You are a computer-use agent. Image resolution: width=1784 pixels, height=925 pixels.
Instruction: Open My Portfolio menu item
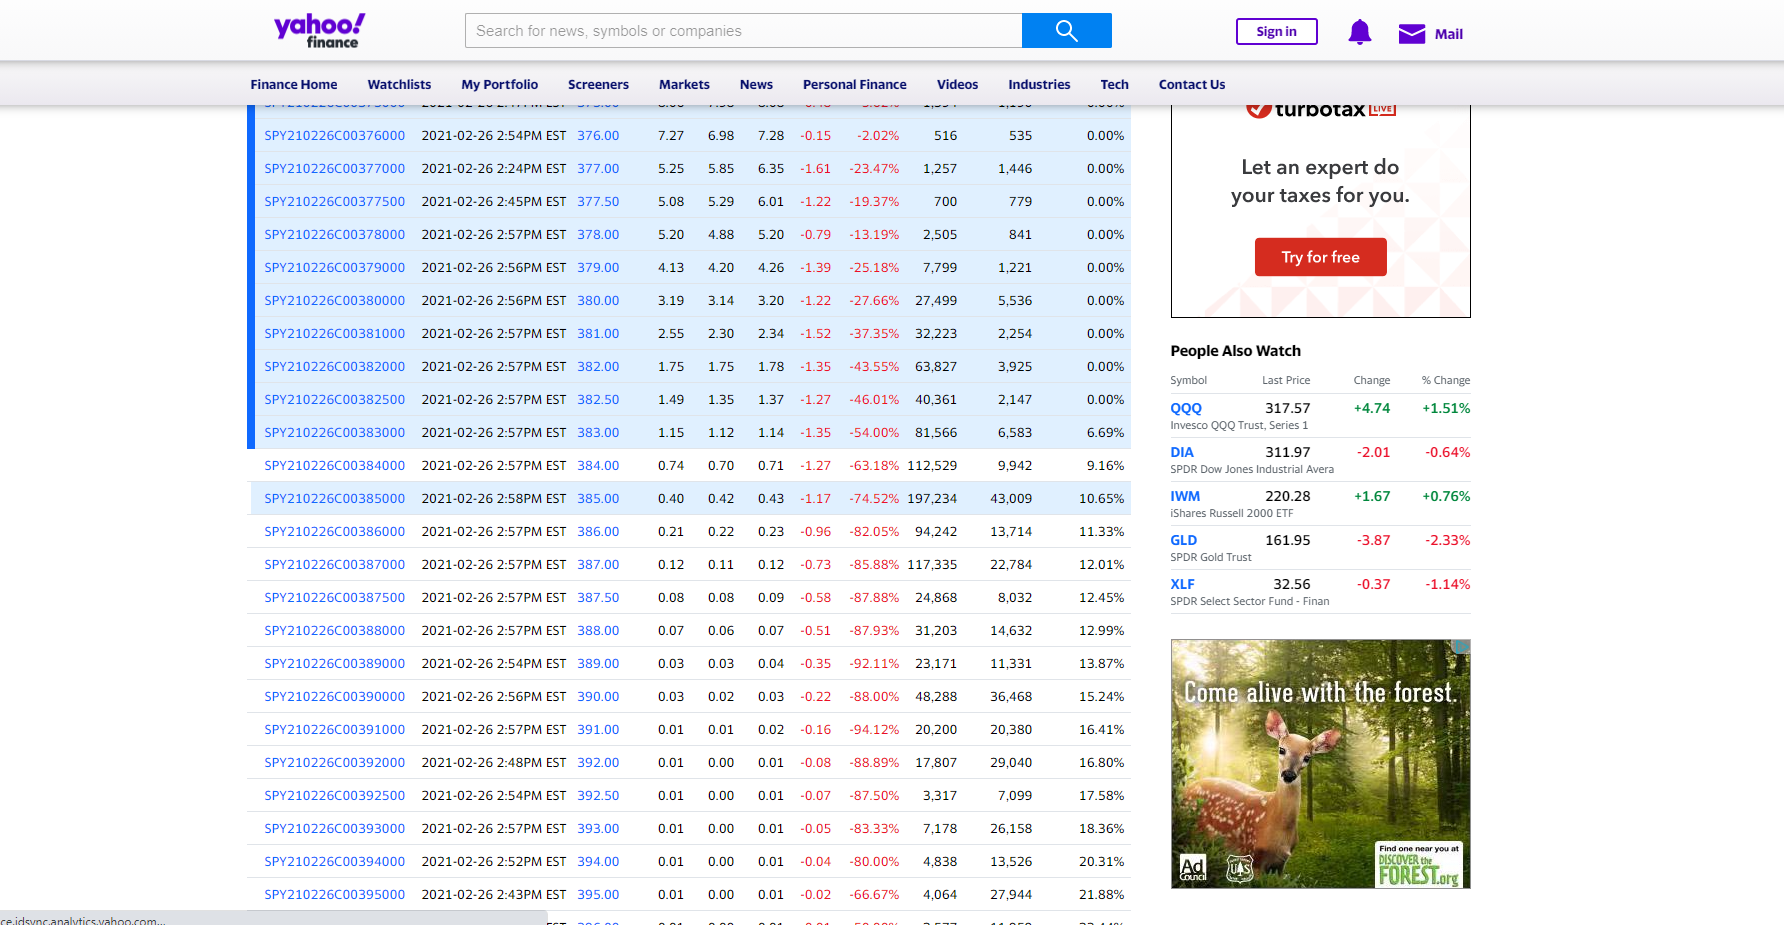(499, 85)
